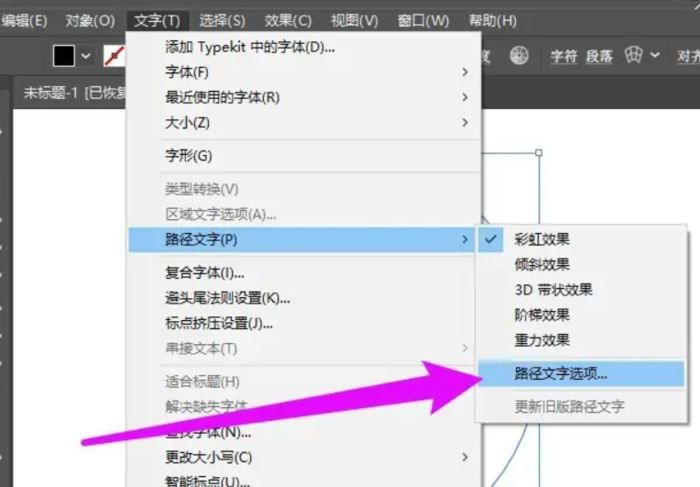The image size is (700, 487).
Task: Select the 重力效果 option
Action: point(581,341)
